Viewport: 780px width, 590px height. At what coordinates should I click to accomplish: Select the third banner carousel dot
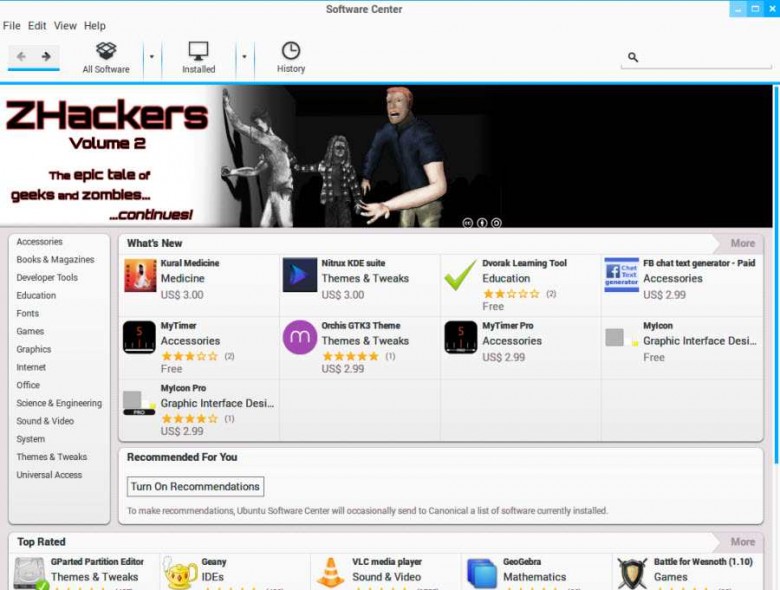(x=496, y=223)
